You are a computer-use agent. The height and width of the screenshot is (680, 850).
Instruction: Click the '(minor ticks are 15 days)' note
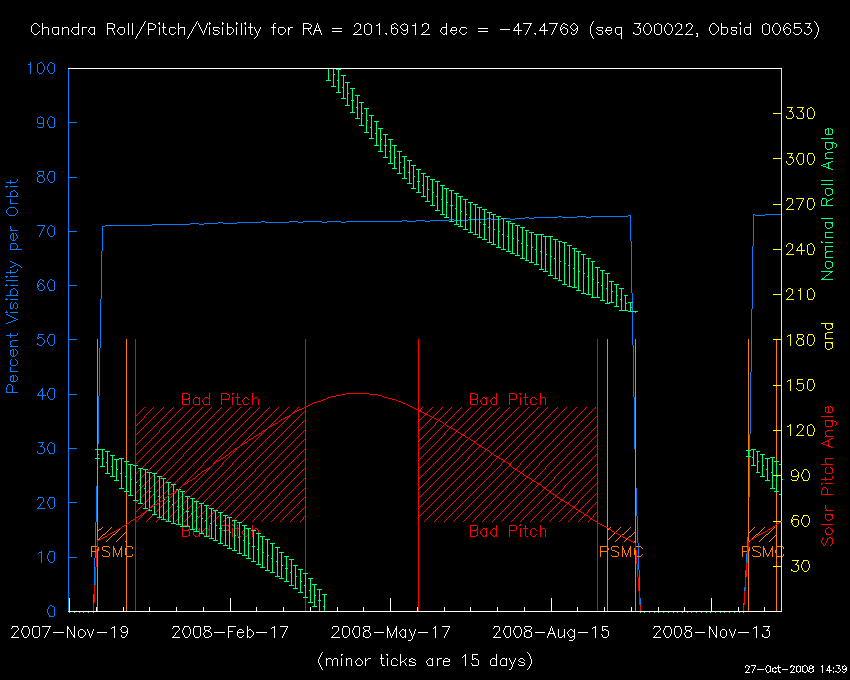tap(425, 660)
